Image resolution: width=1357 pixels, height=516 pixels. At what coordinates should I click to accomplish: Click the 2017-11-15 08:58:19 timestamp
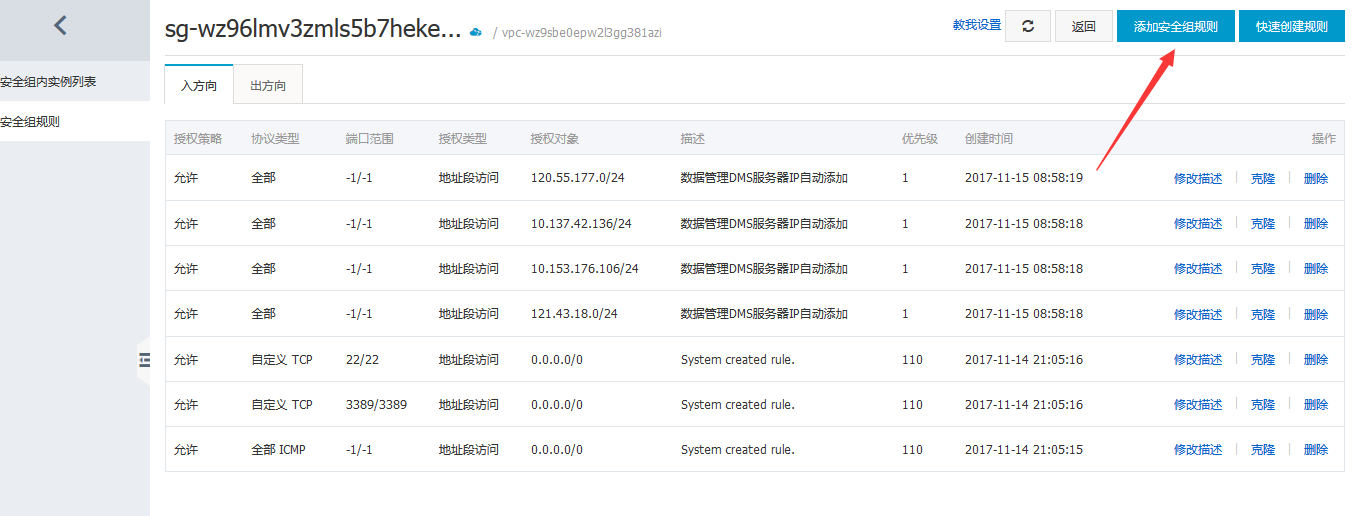tap(1024, 178)
